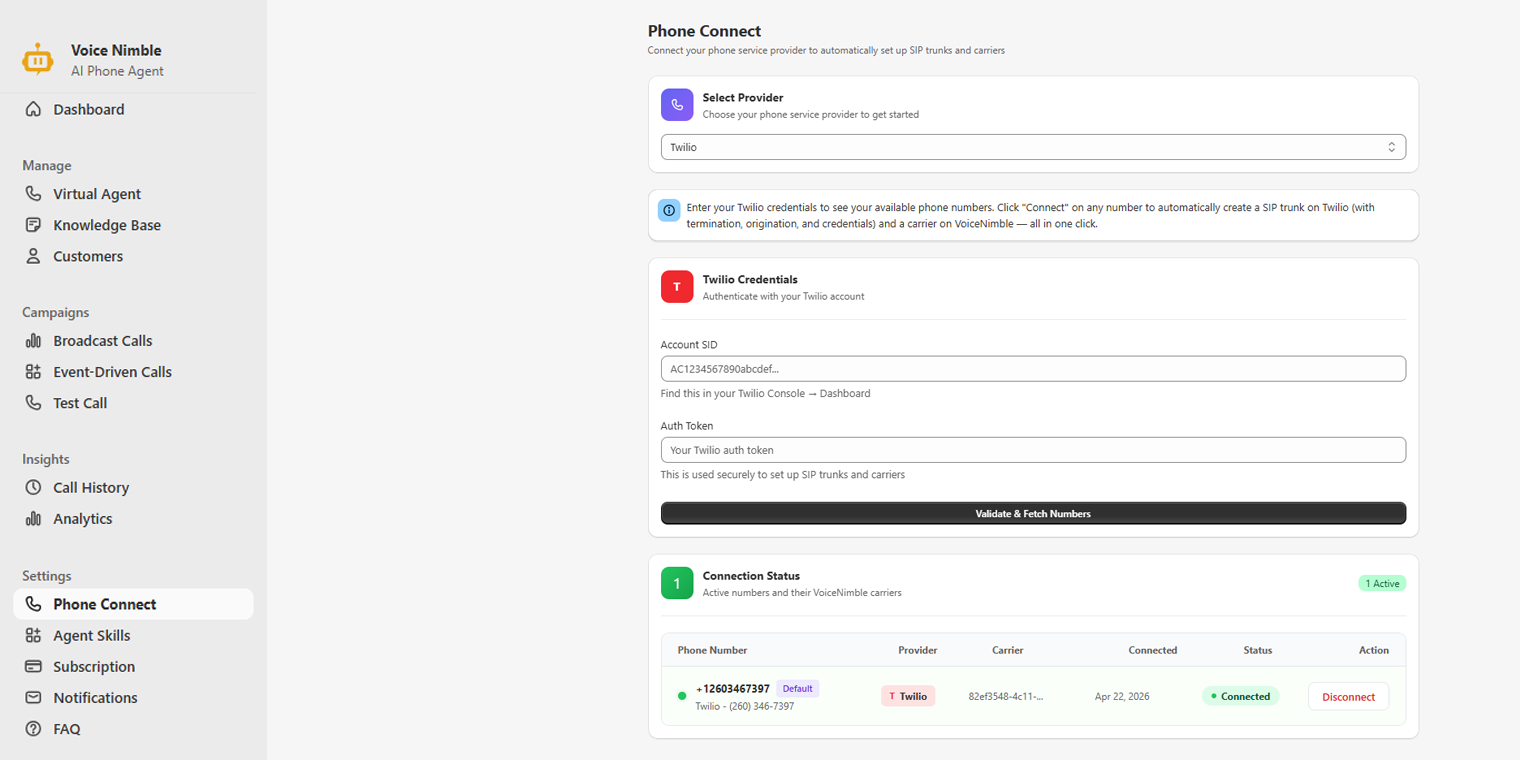Open Notifications in sidebar
Image resolution: width=1520 pixels, height=760 pixels.
tap(133, 697)
